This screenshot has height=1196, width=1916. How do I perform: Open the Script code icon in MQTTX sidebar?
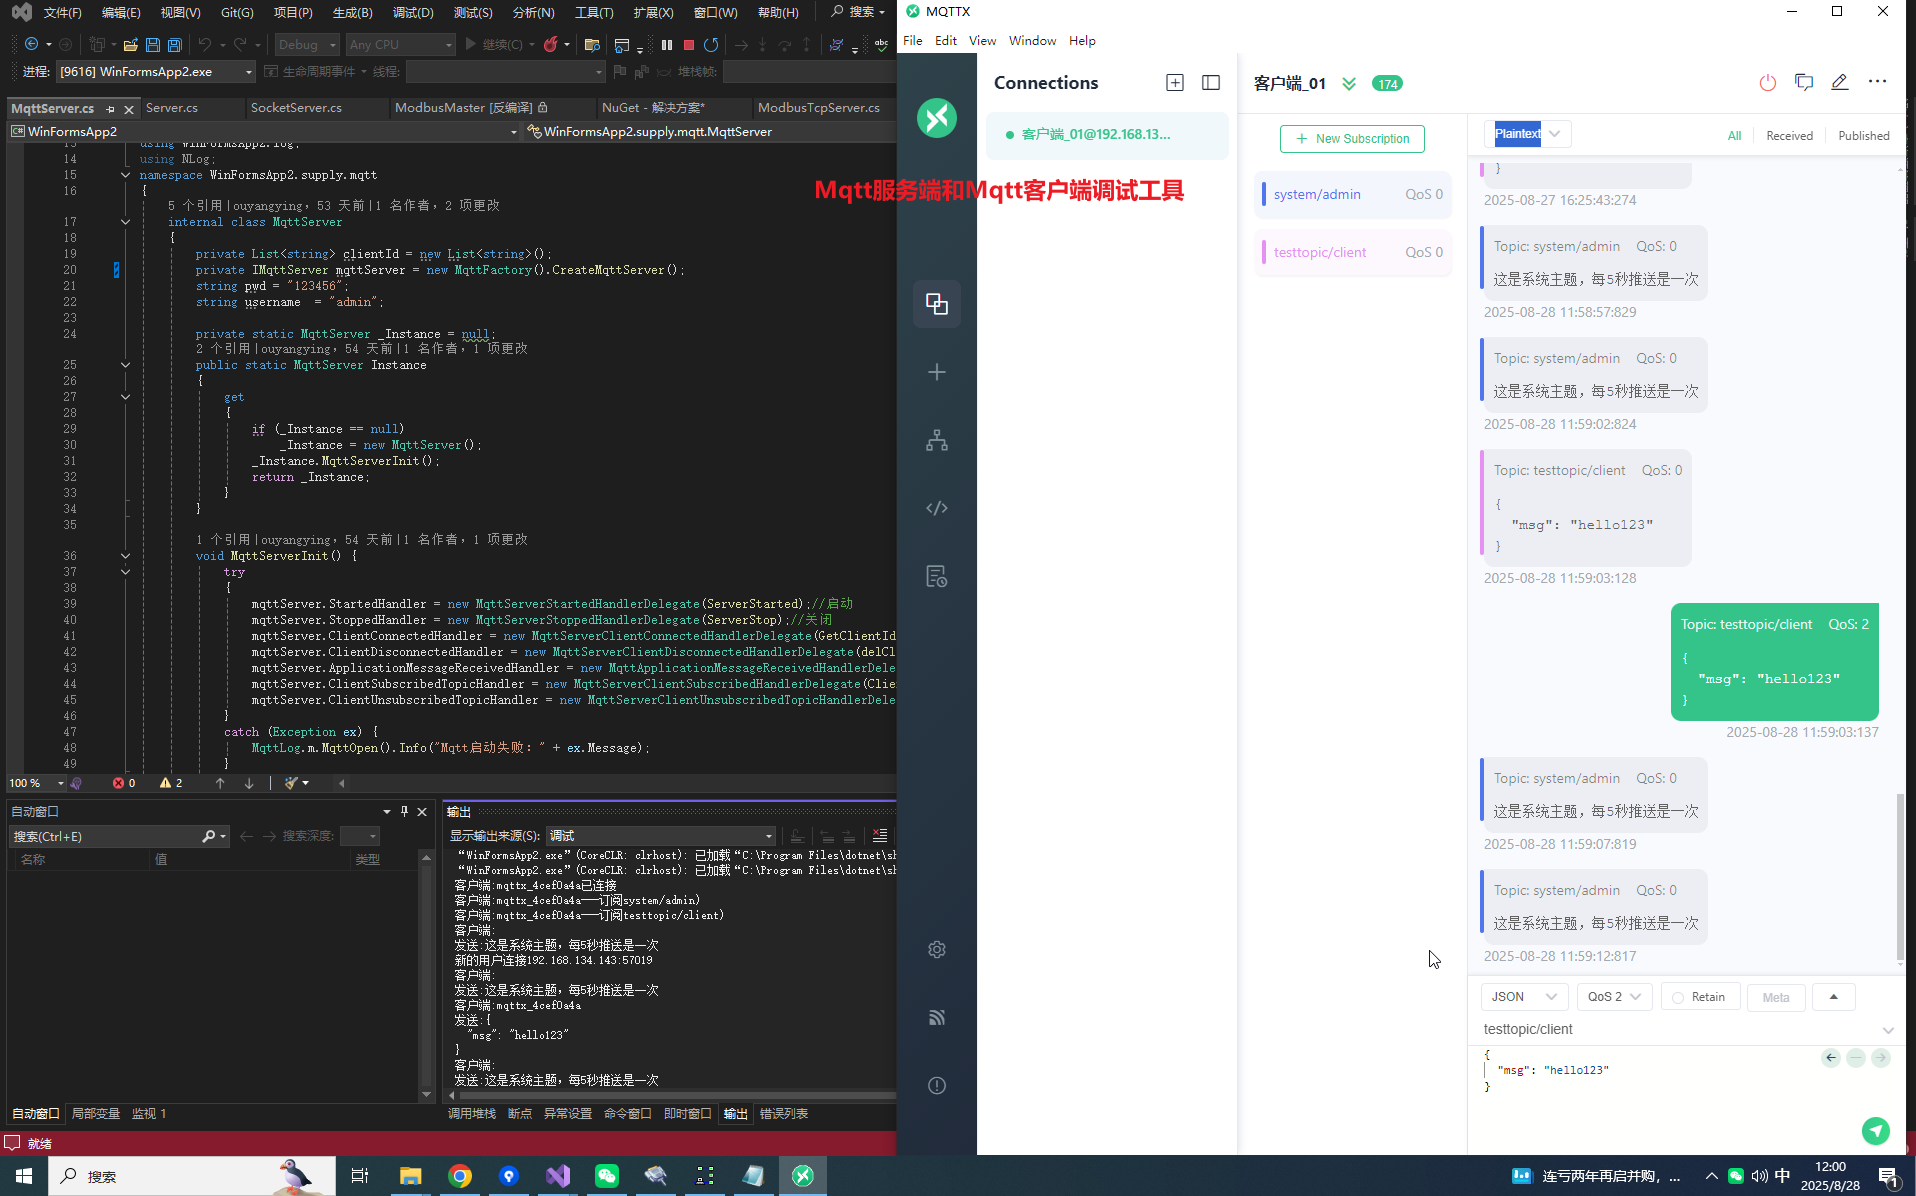[937, 508]
